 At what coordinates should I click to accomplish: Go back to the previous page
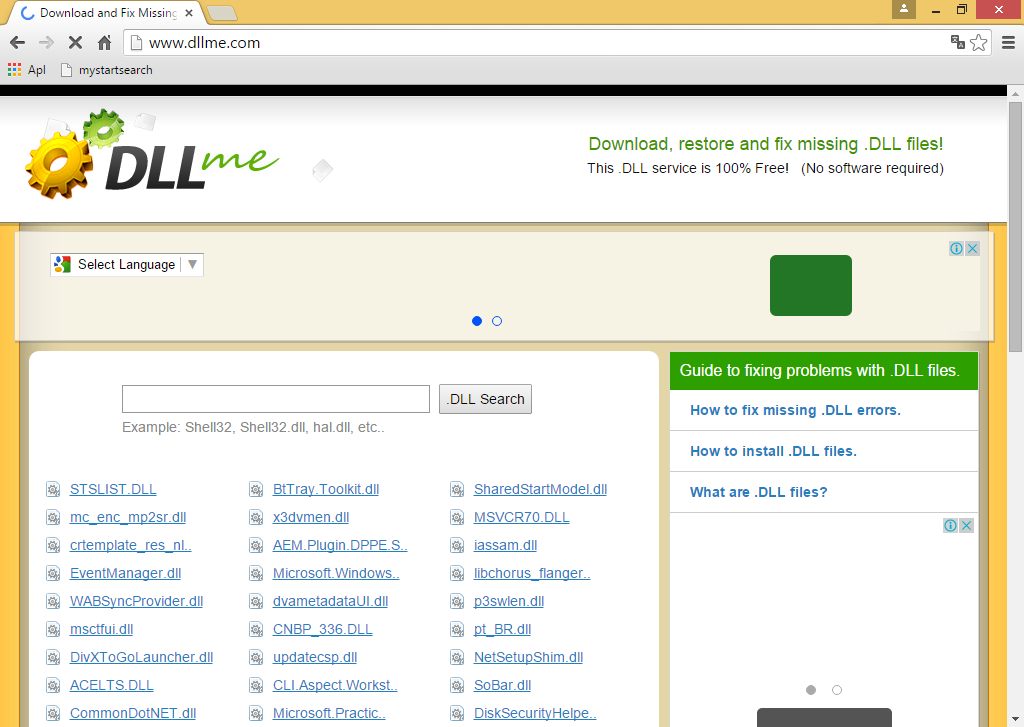[18, 43]
